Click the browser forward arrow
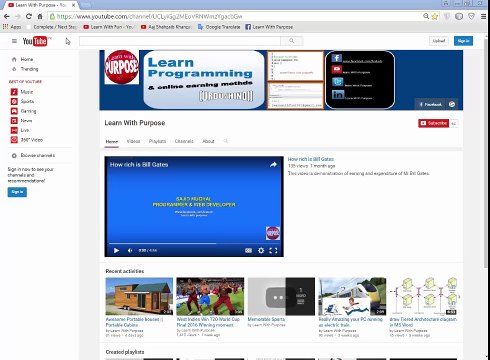The height and width of the screenshot is (360, 490). pos(17,16)
